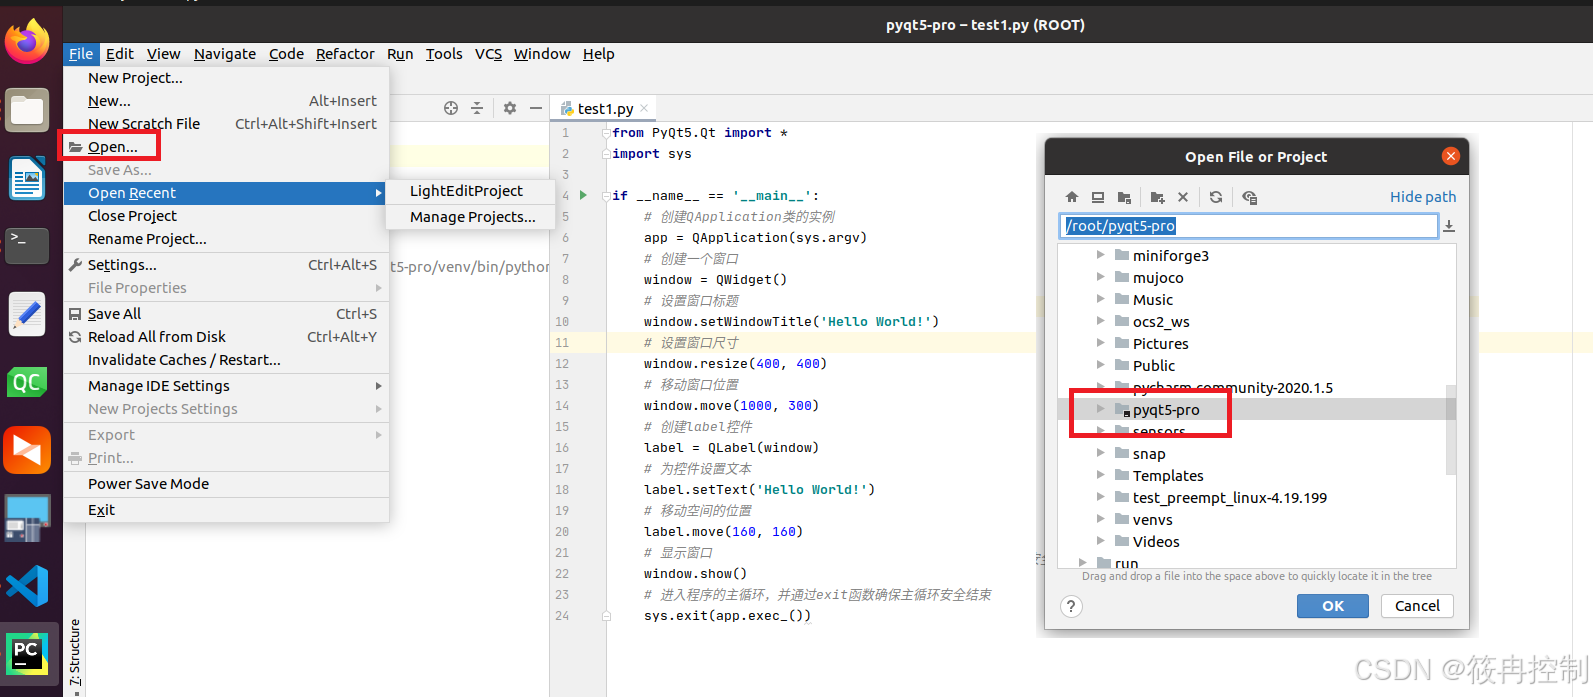Open Firefox from the dock
1593x697 pixels.
27,42
